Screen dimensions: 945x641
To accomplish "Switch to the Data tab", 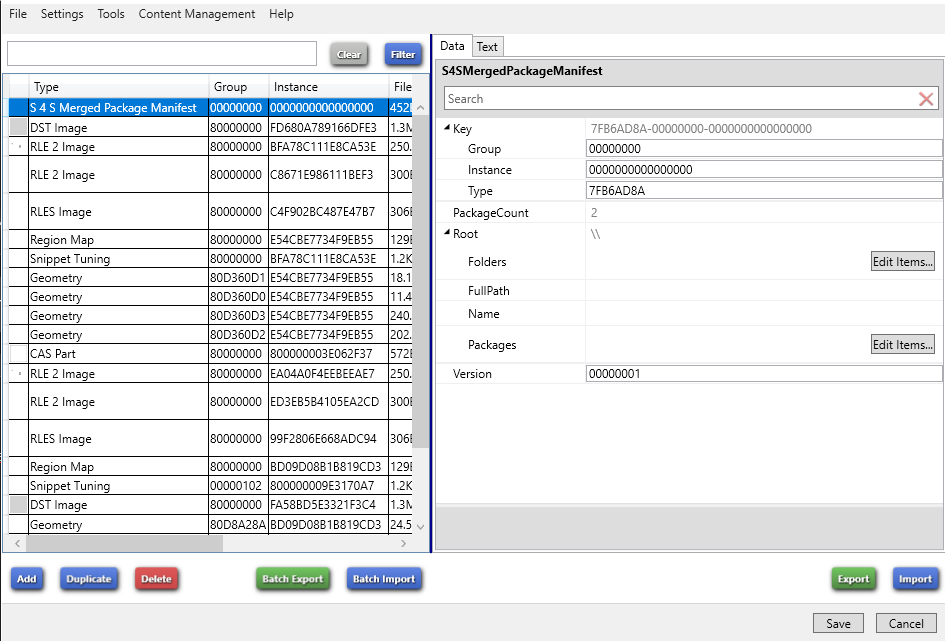I will click(452, 46).
